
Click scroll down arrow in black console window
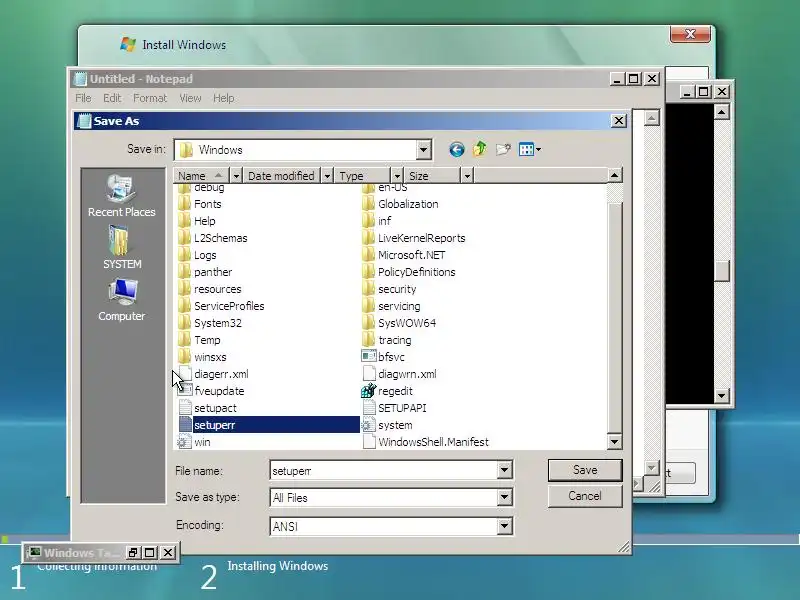click(721, 395)
